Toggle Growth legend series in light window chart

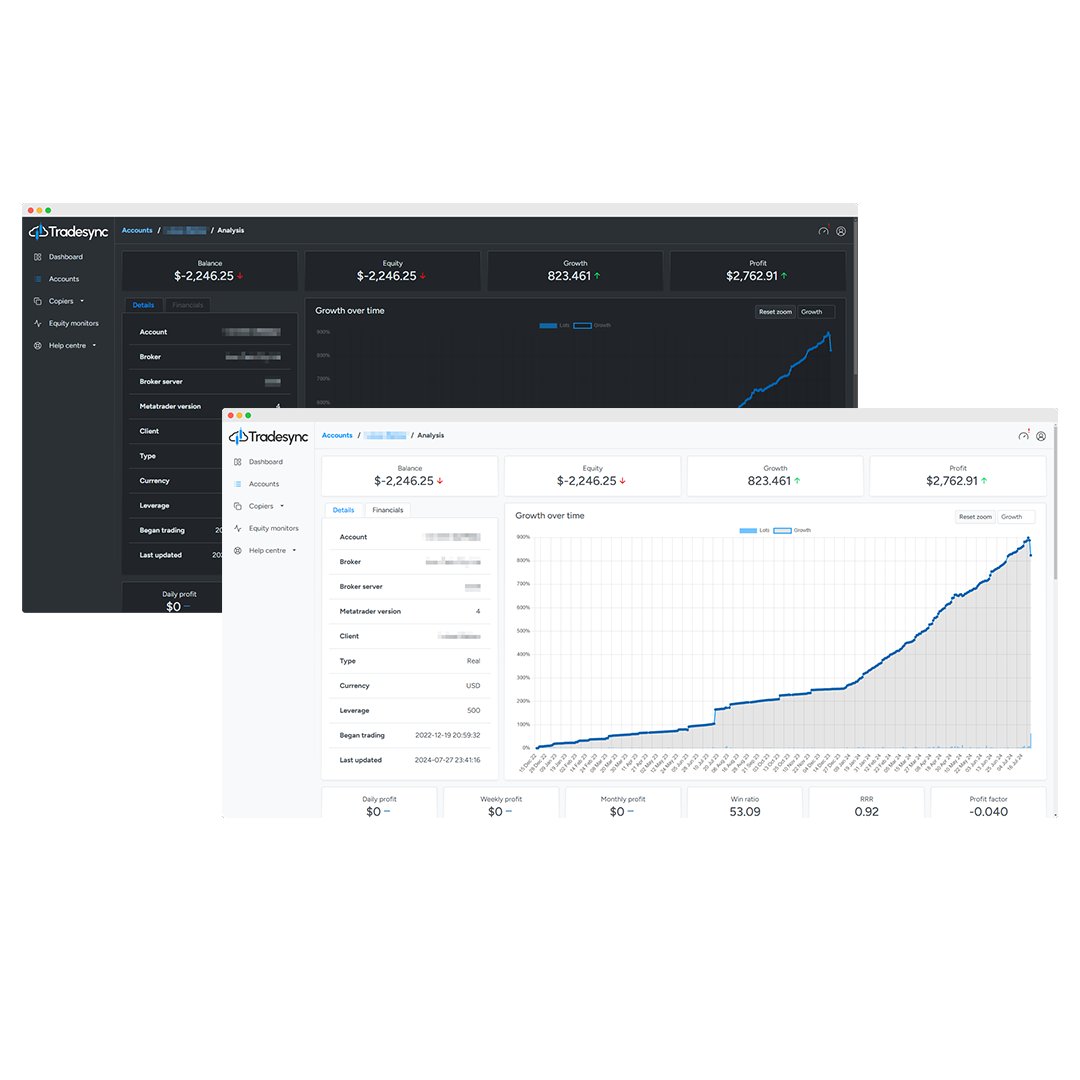(x=792, y=530)
